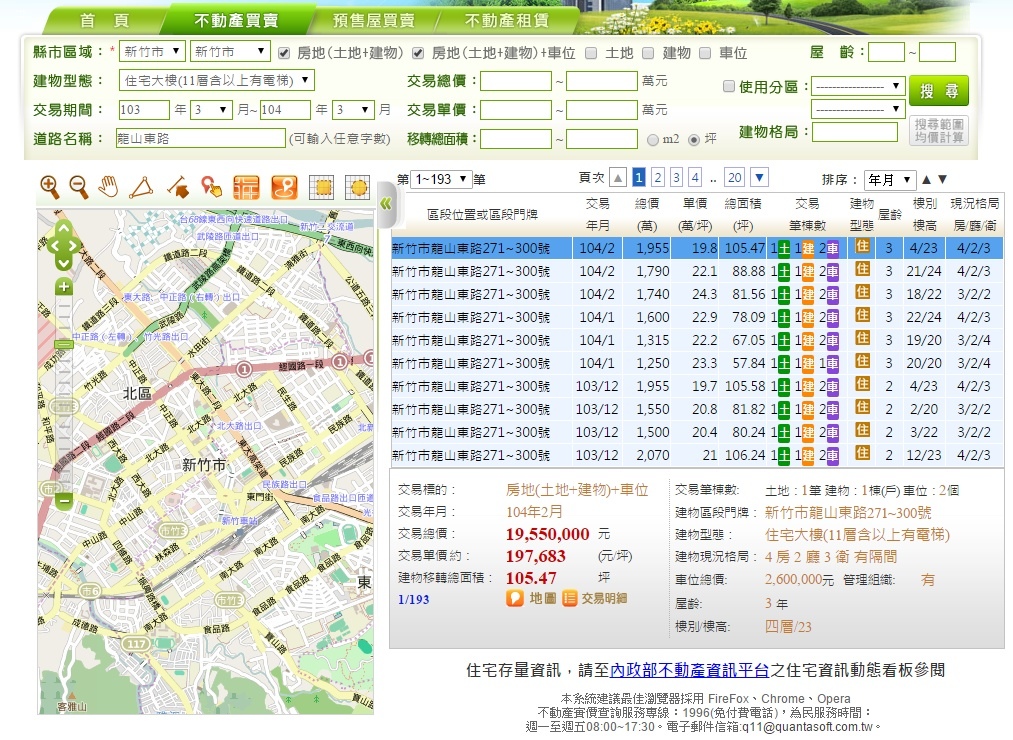Click the green 搜尋 search button

tap(938, 91)
